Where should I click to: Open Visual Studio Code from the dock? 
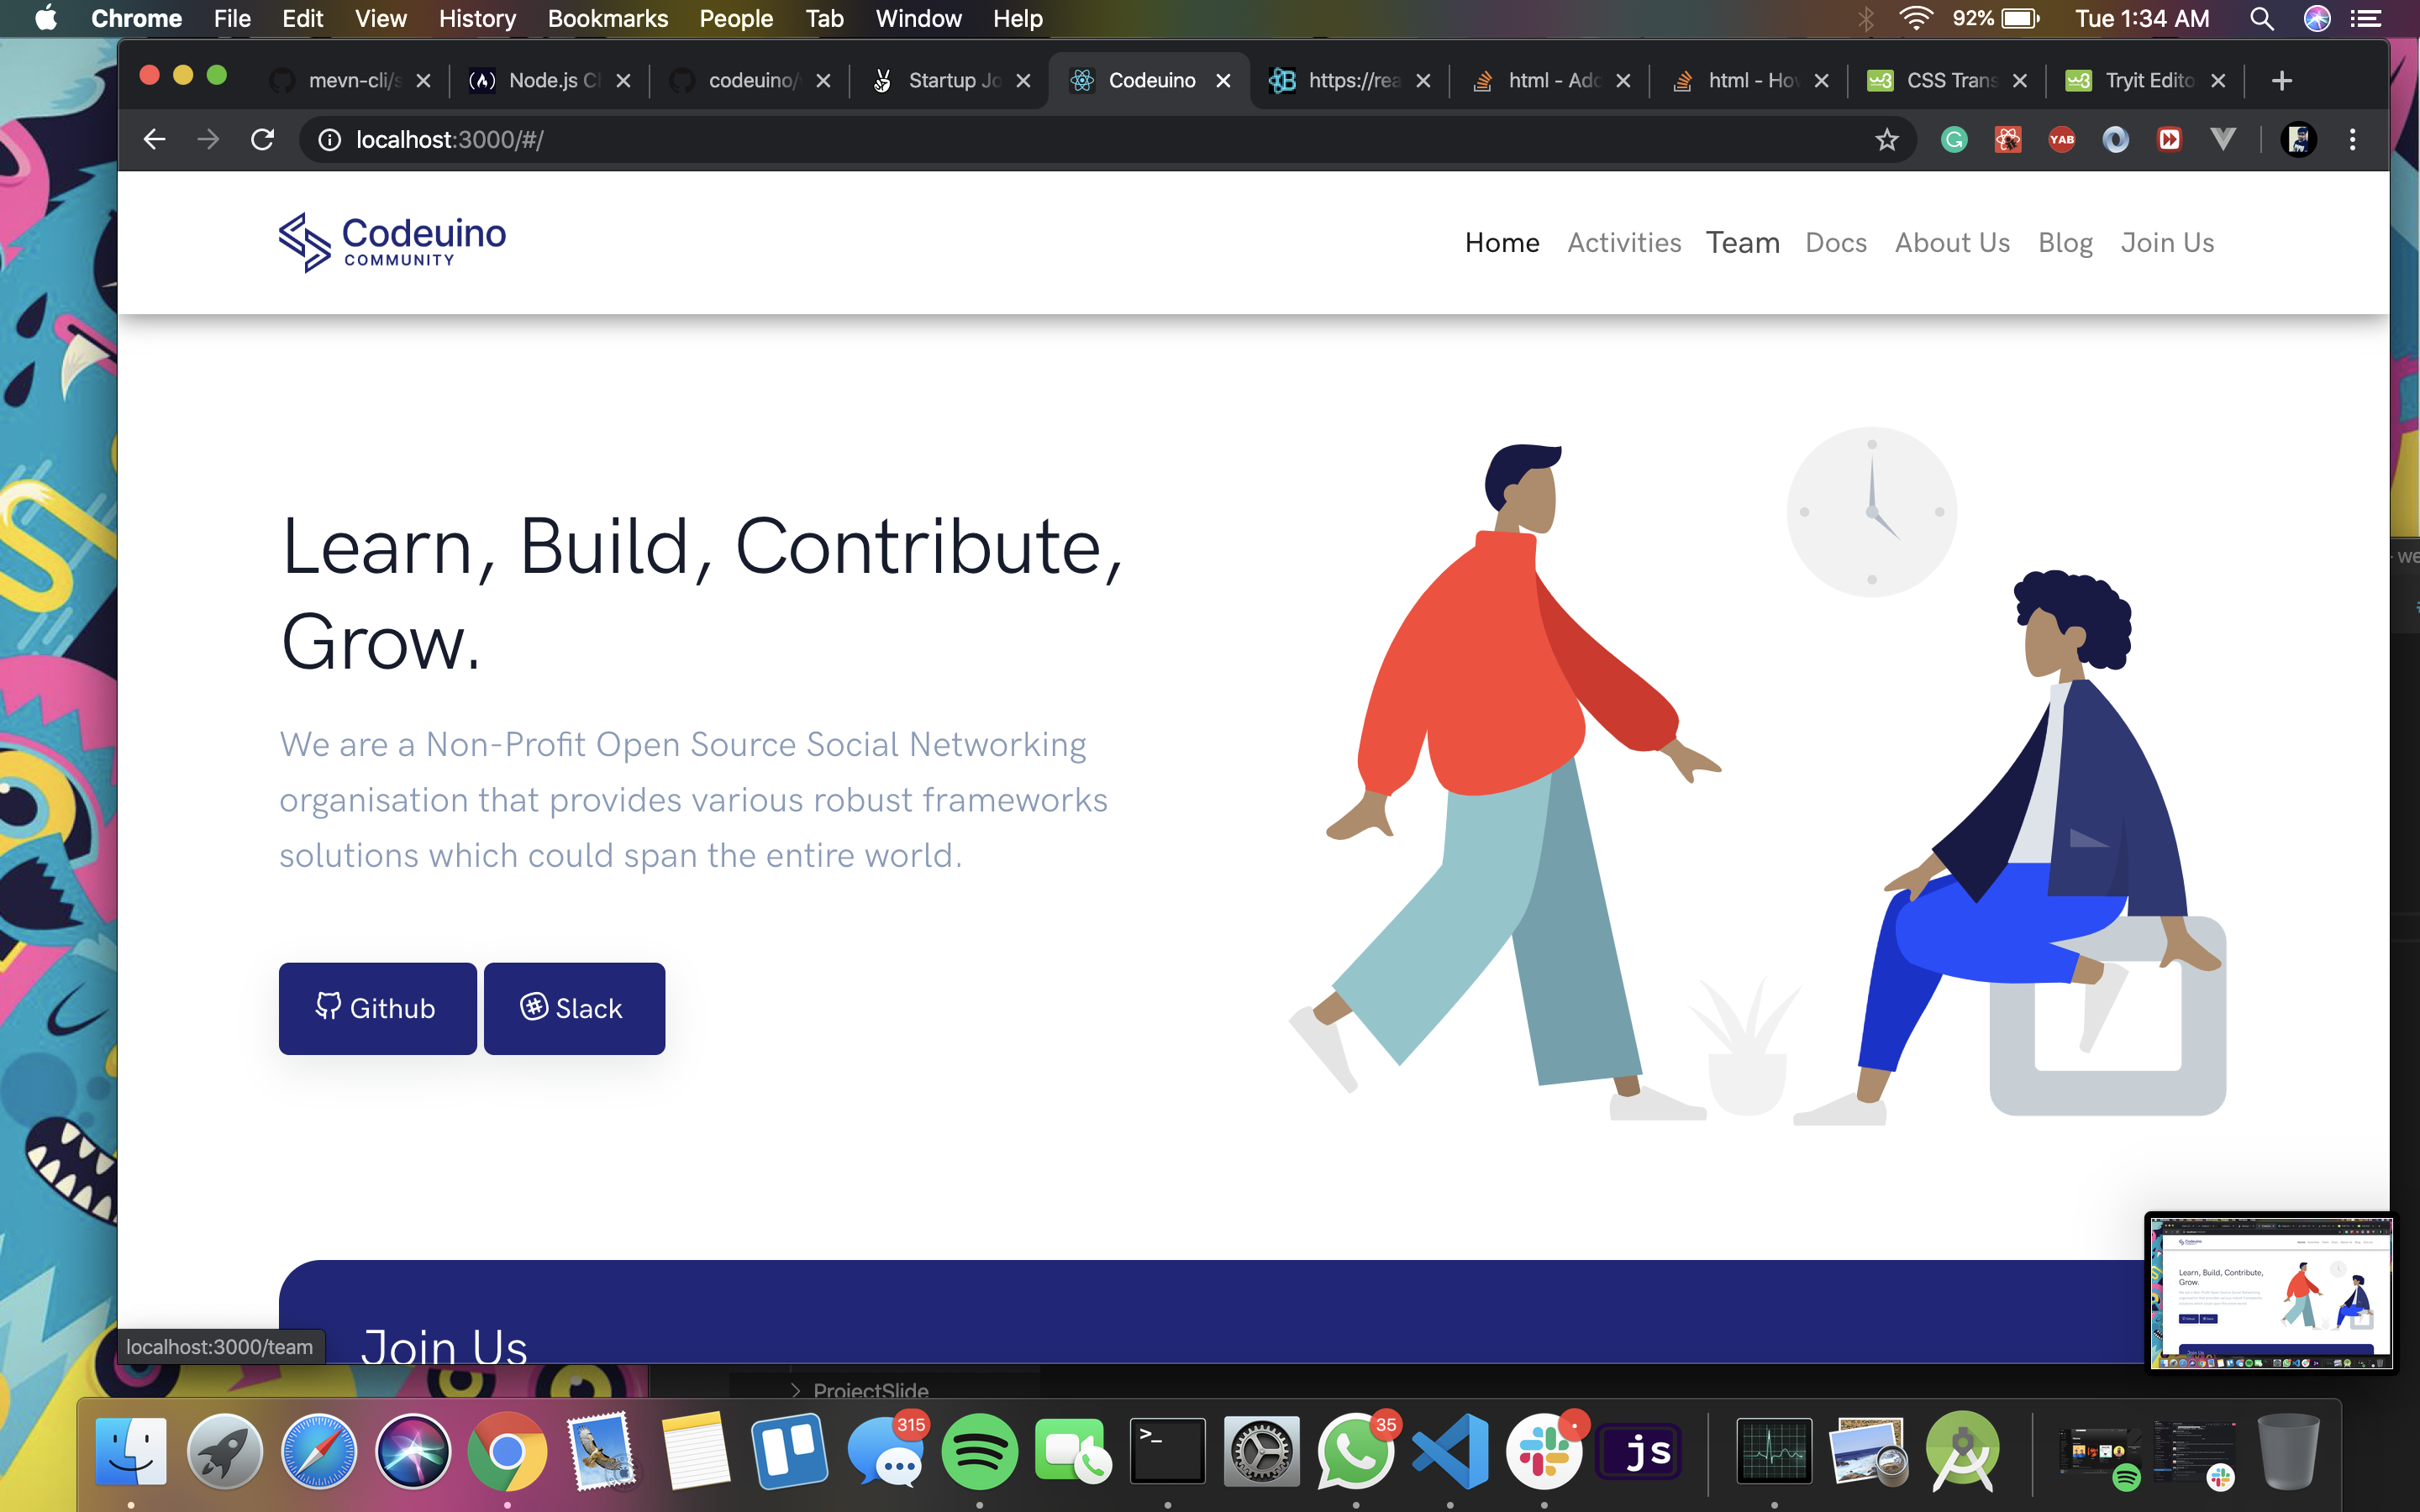pyautogui.click(x=1450, y=1451)
